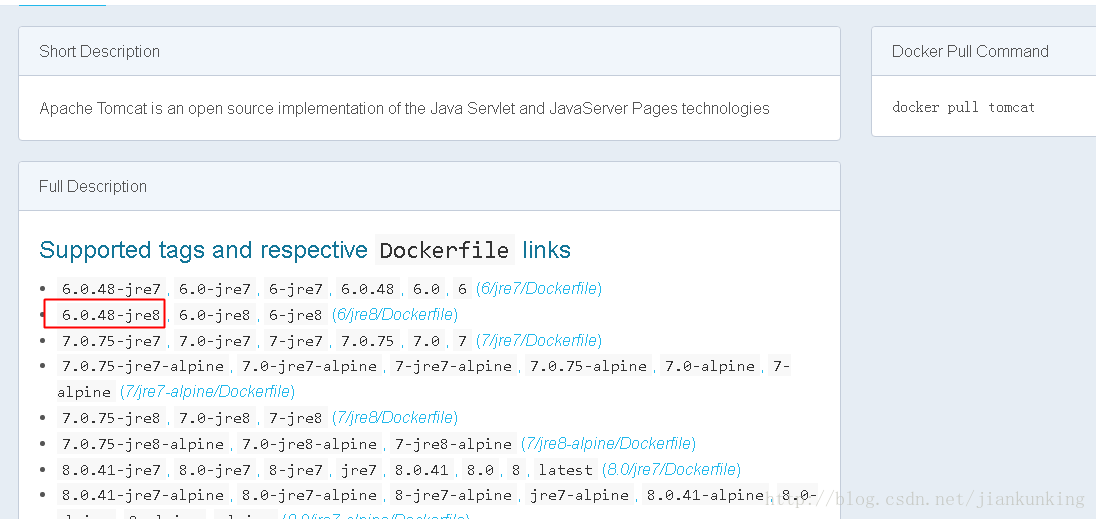Click the 8.0.41-jre7-alpine tag

143,495
